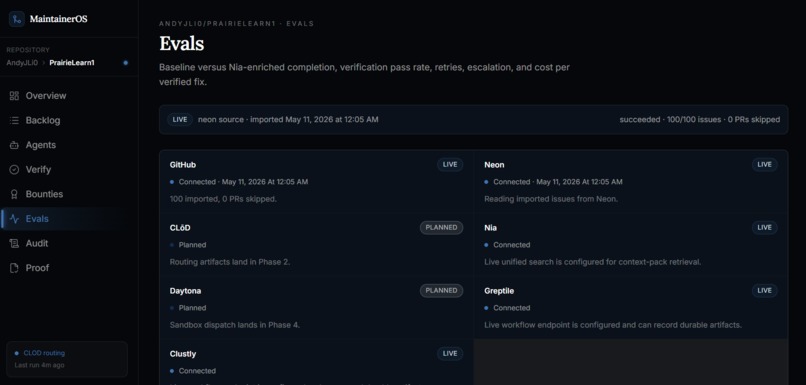Click GitHub's Connected status line
Image resolution: width=806 pixels, height=385 pixels.
pos(239,182)
